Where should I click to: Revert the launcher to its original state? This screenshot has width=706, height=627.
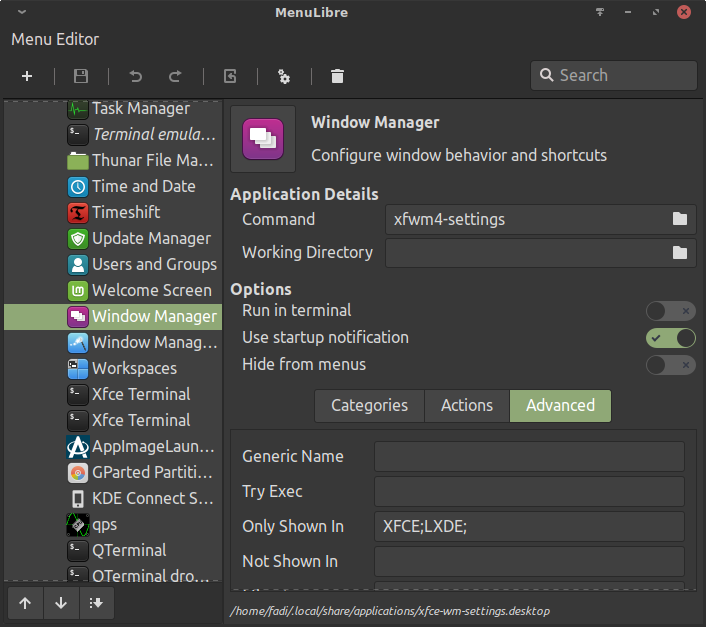[x=230, y=76]
